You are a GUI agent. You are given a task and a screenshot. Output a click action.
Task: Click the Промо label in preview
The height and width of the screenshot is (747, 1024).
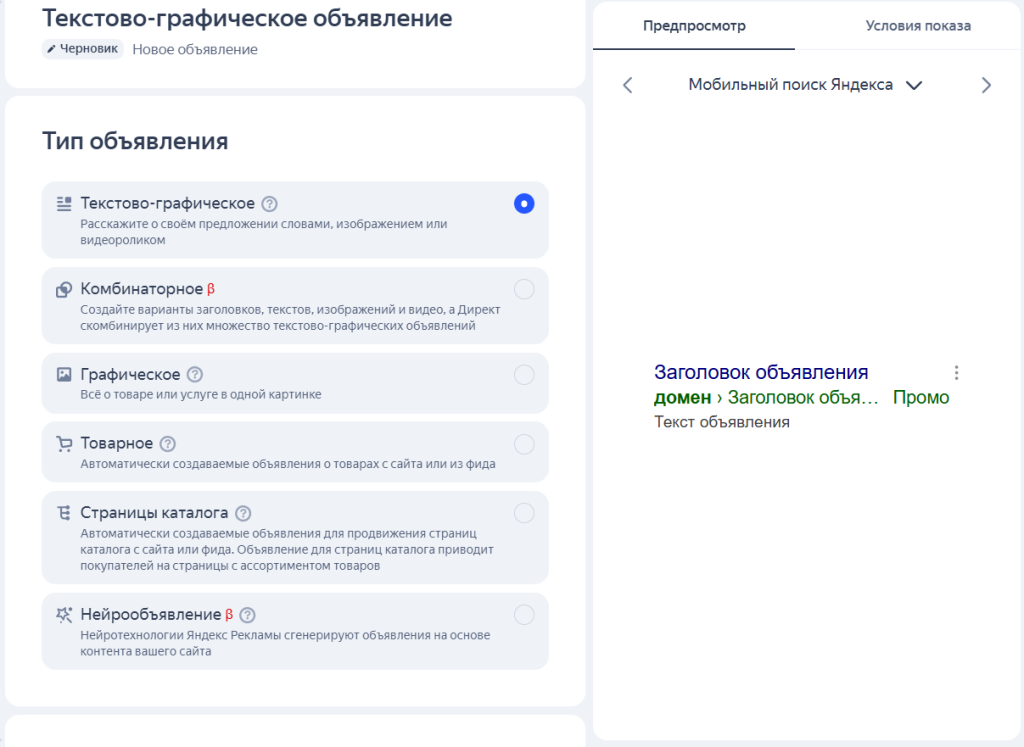921,397
